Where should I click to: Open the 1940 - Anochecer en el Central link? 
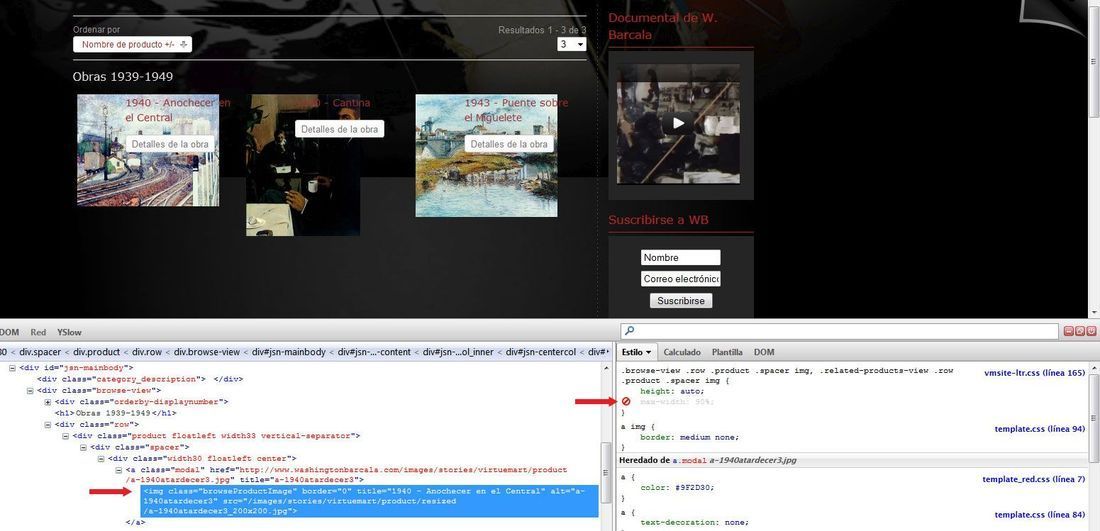(177, 110)
